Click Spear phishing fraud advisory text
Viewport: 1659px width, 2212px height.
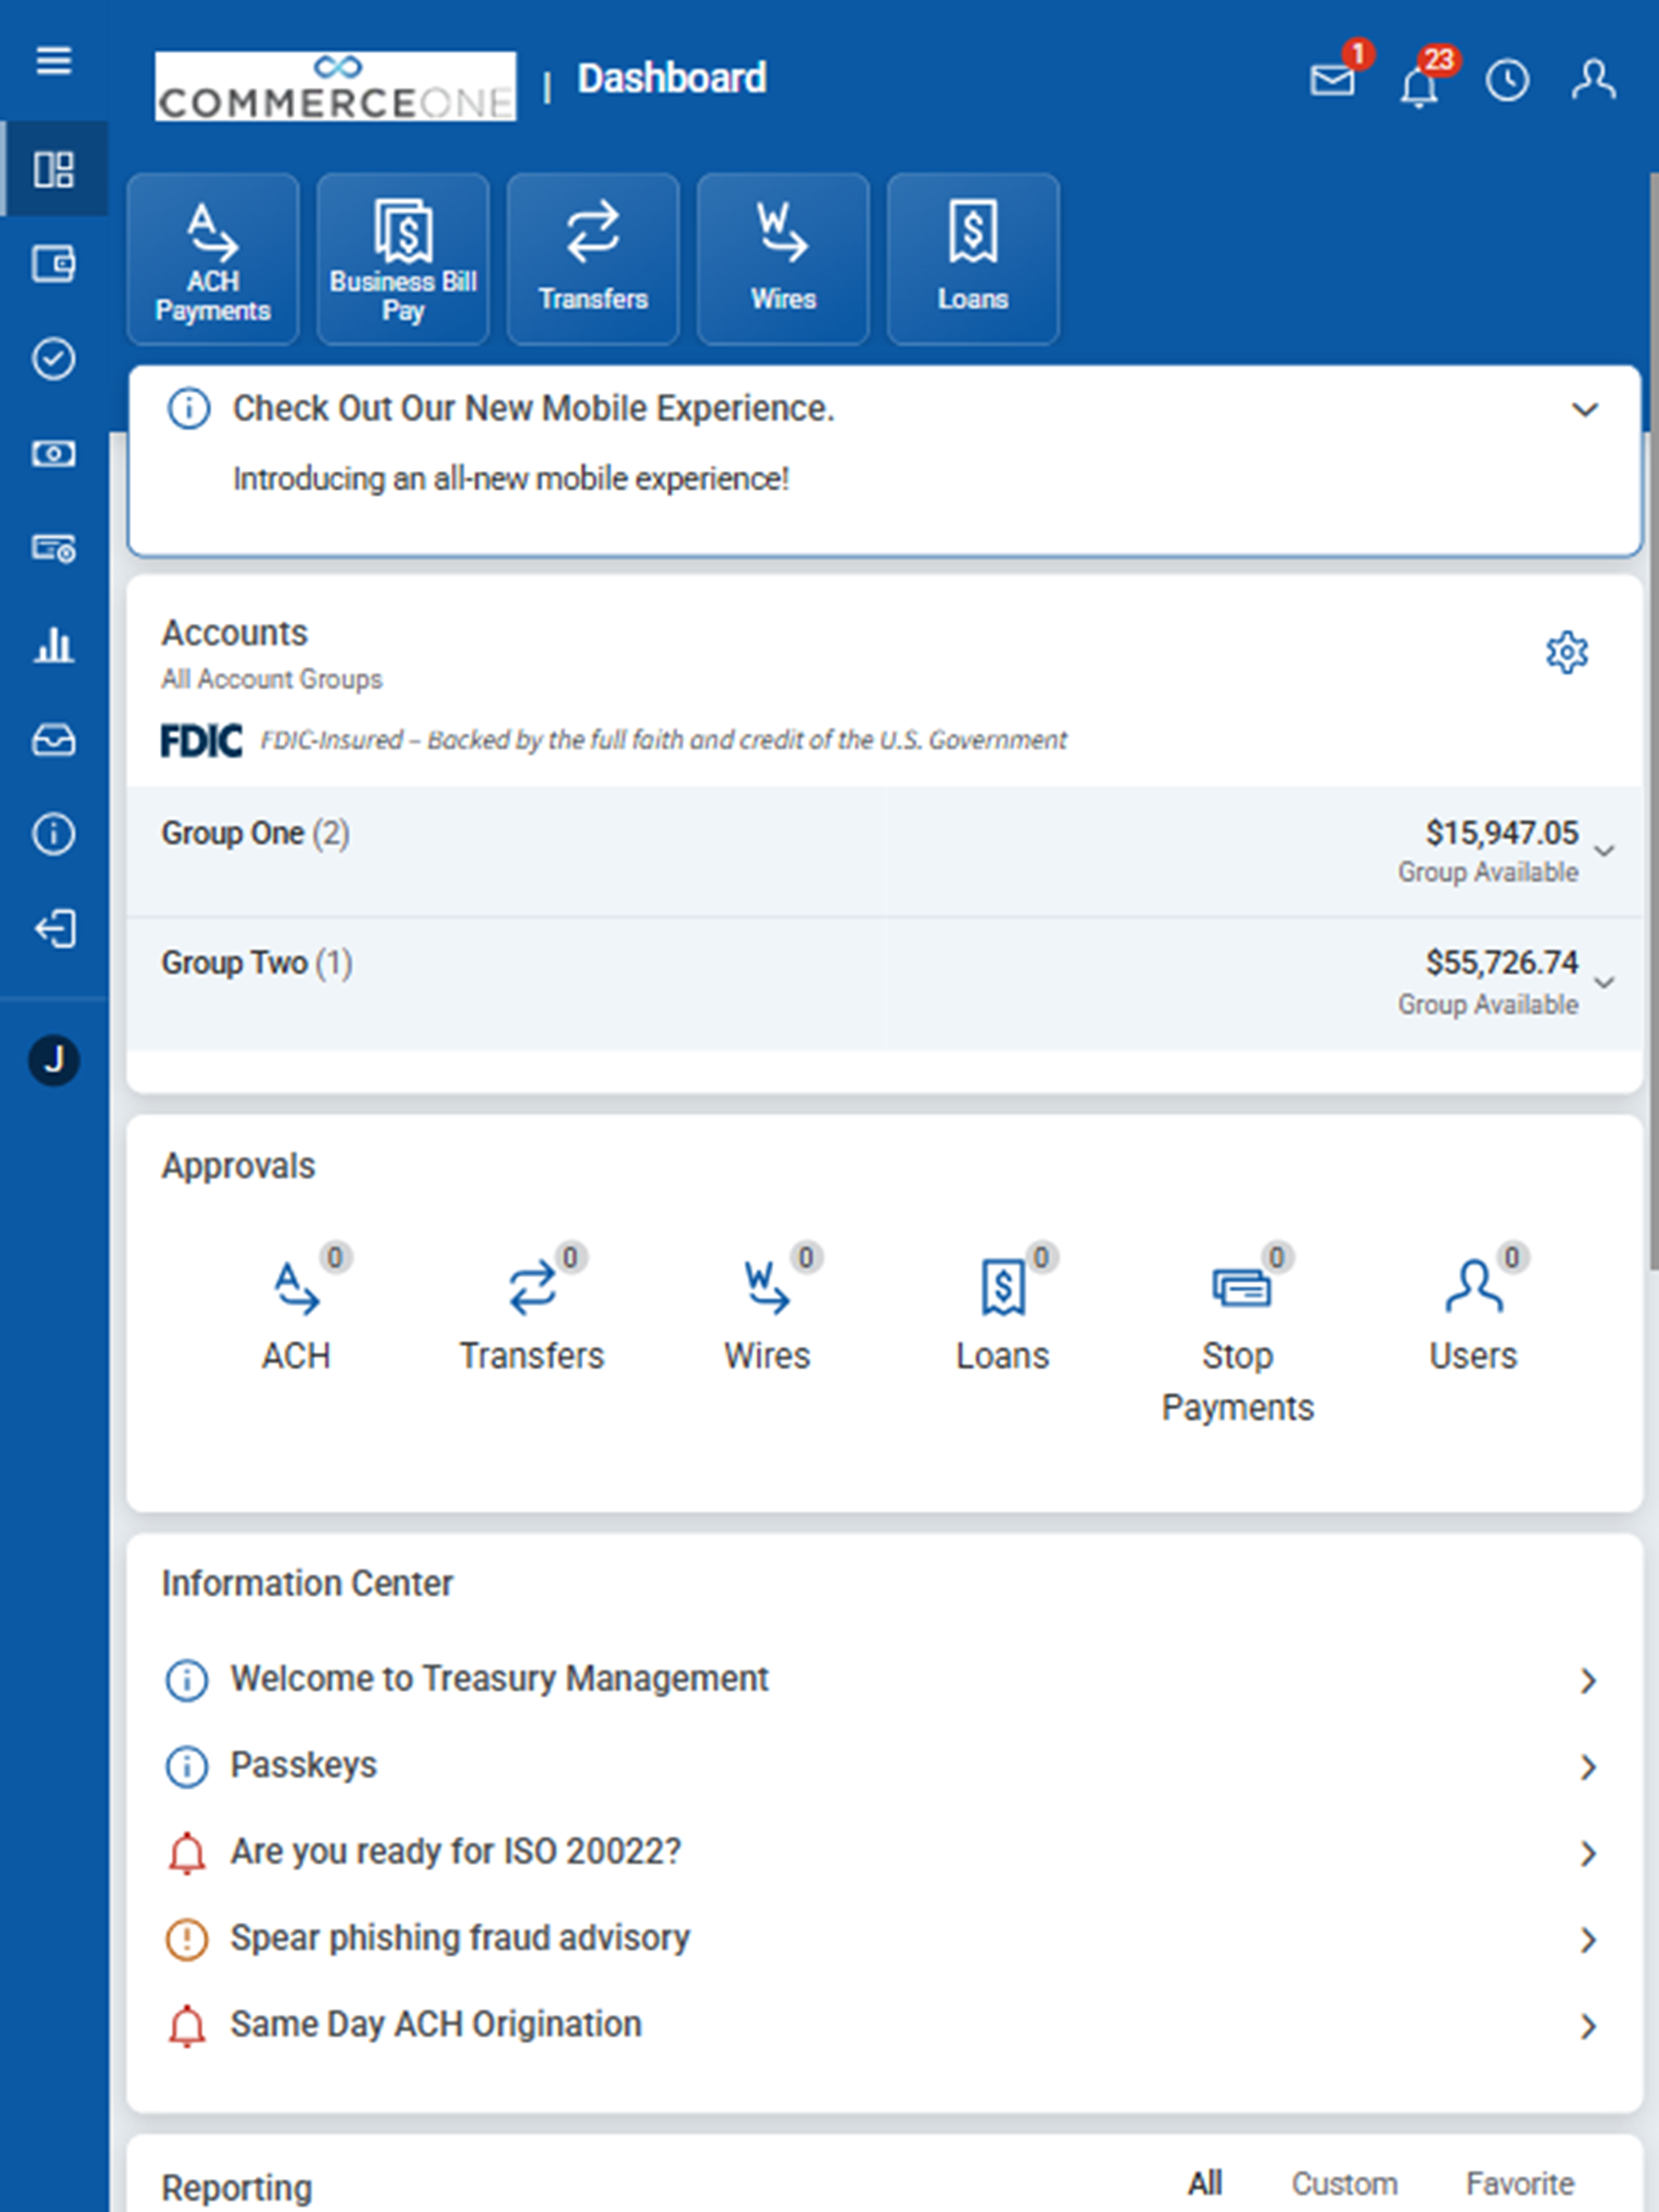click(460, 1938)
